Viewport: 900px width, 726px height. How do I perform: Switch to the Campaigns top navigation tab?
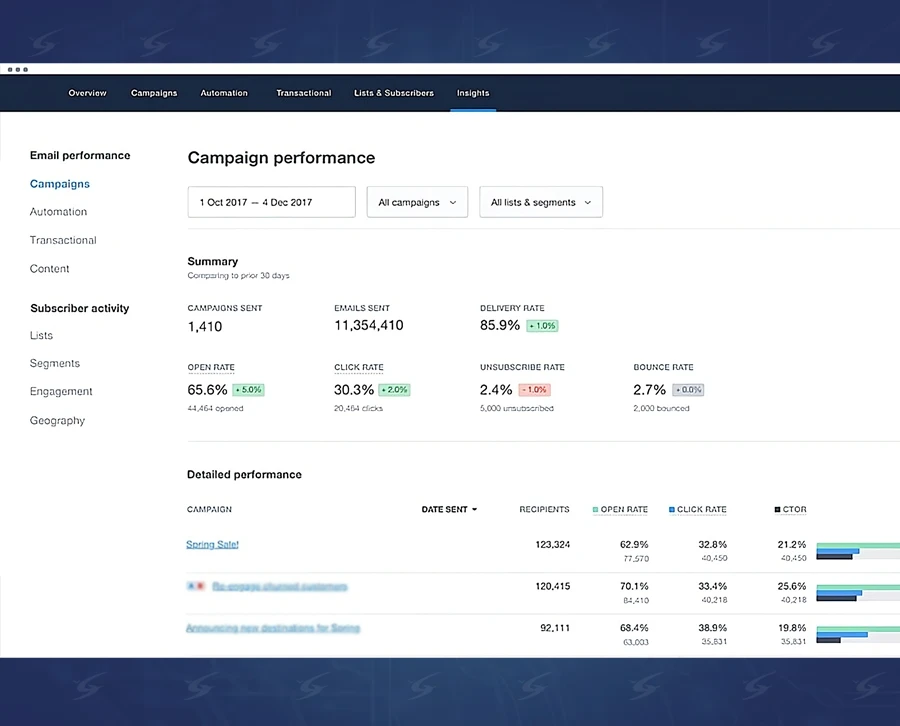point(154,93)
